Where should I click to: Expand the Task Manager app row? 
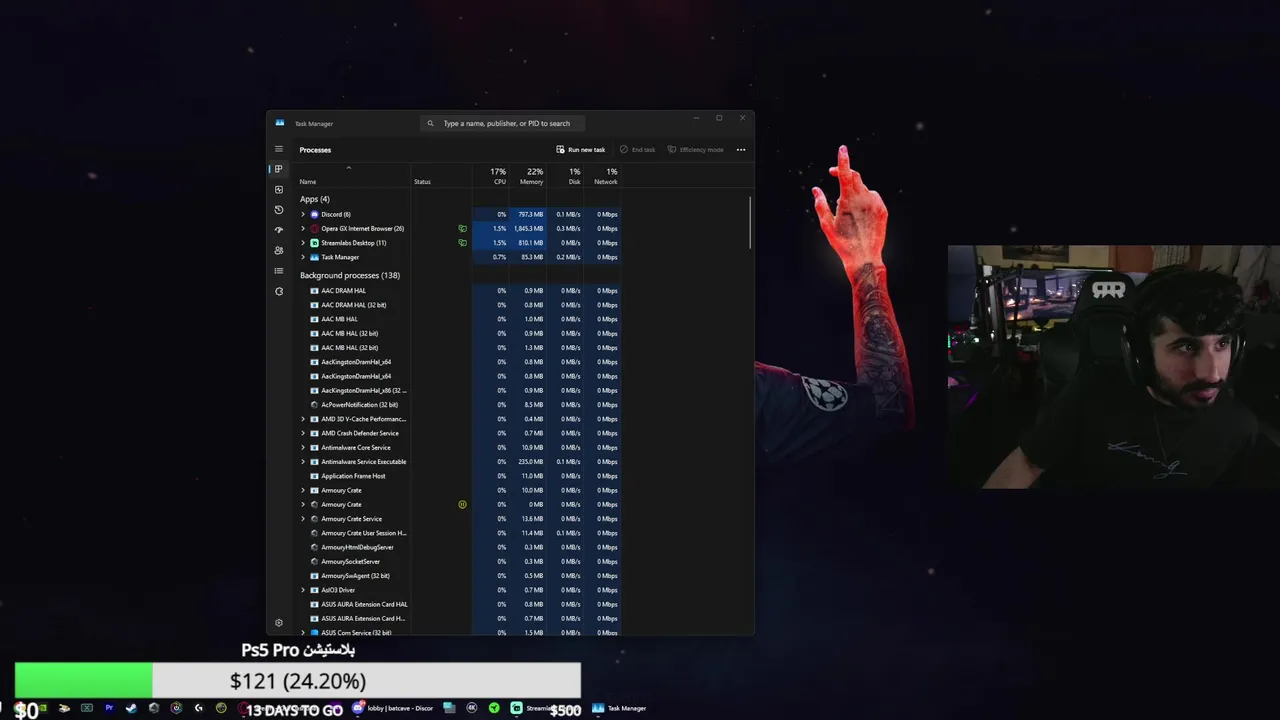coord(303,257)
